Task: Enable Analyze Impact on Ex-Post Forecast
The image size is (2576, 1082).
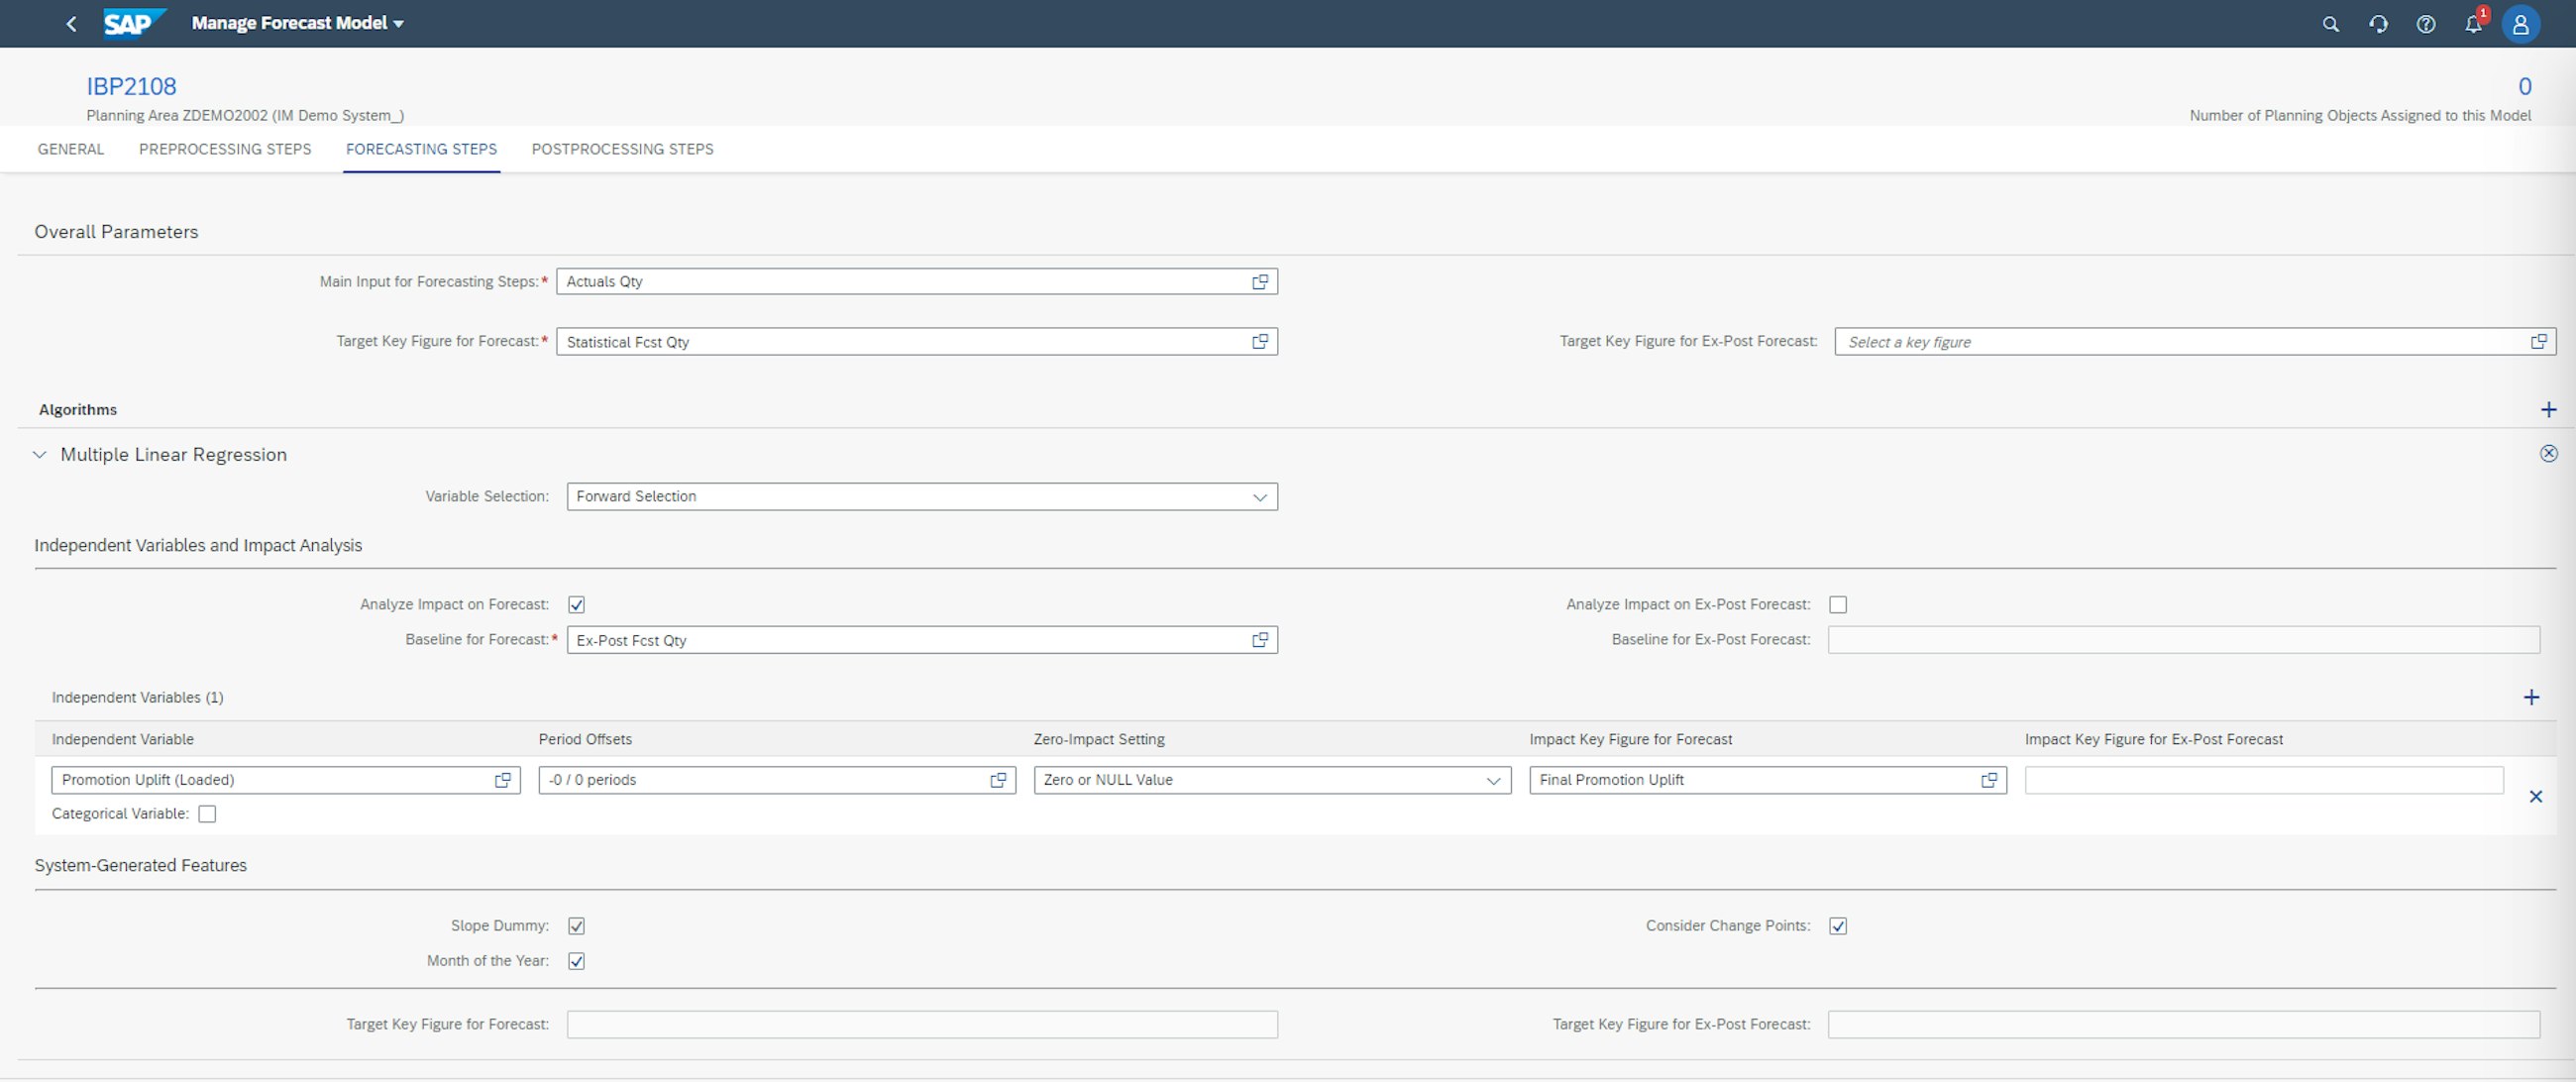Action: coord(1837,605)
